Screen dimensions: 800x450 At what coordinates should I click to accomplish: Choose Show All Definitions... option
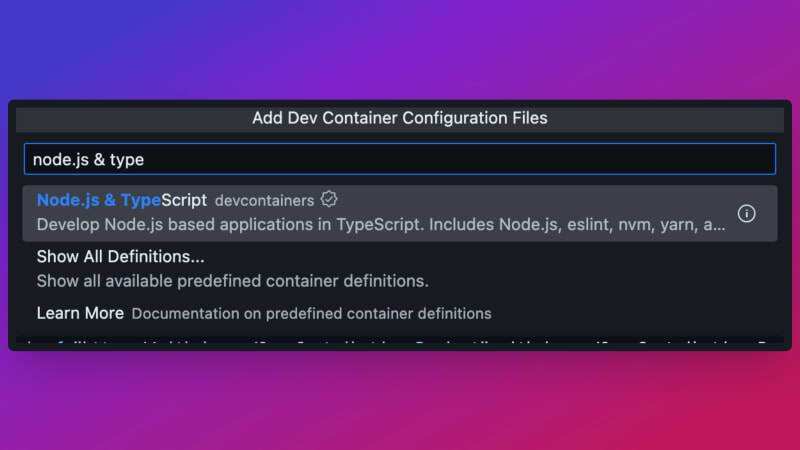click(x=120, y=257)
